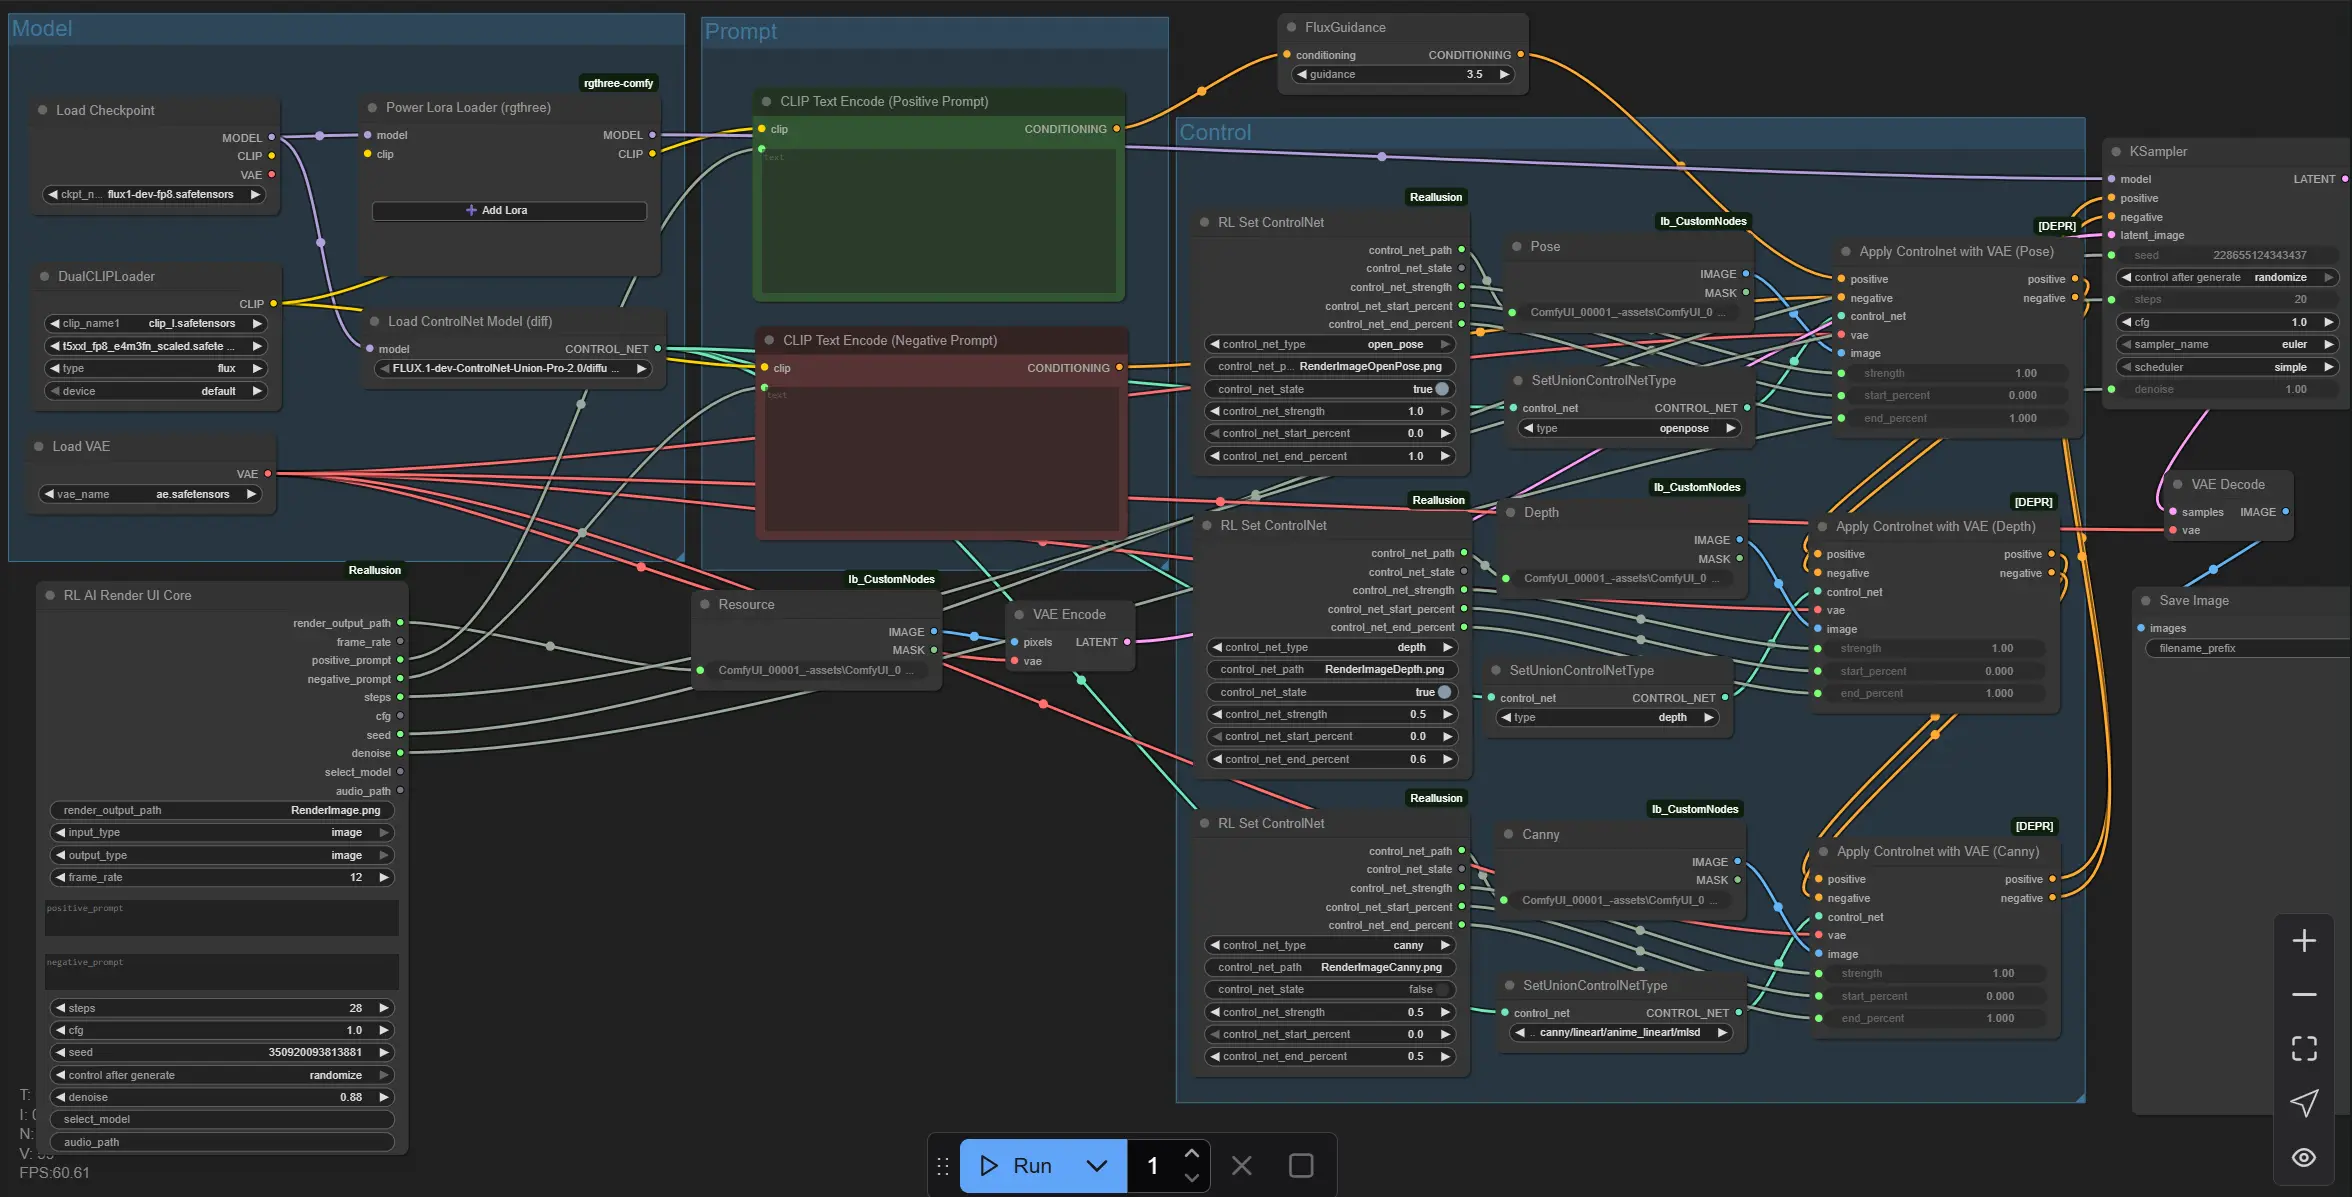
Task: Collapse the DualCLIPLoader node via its title dot
Action: [45, 276]
